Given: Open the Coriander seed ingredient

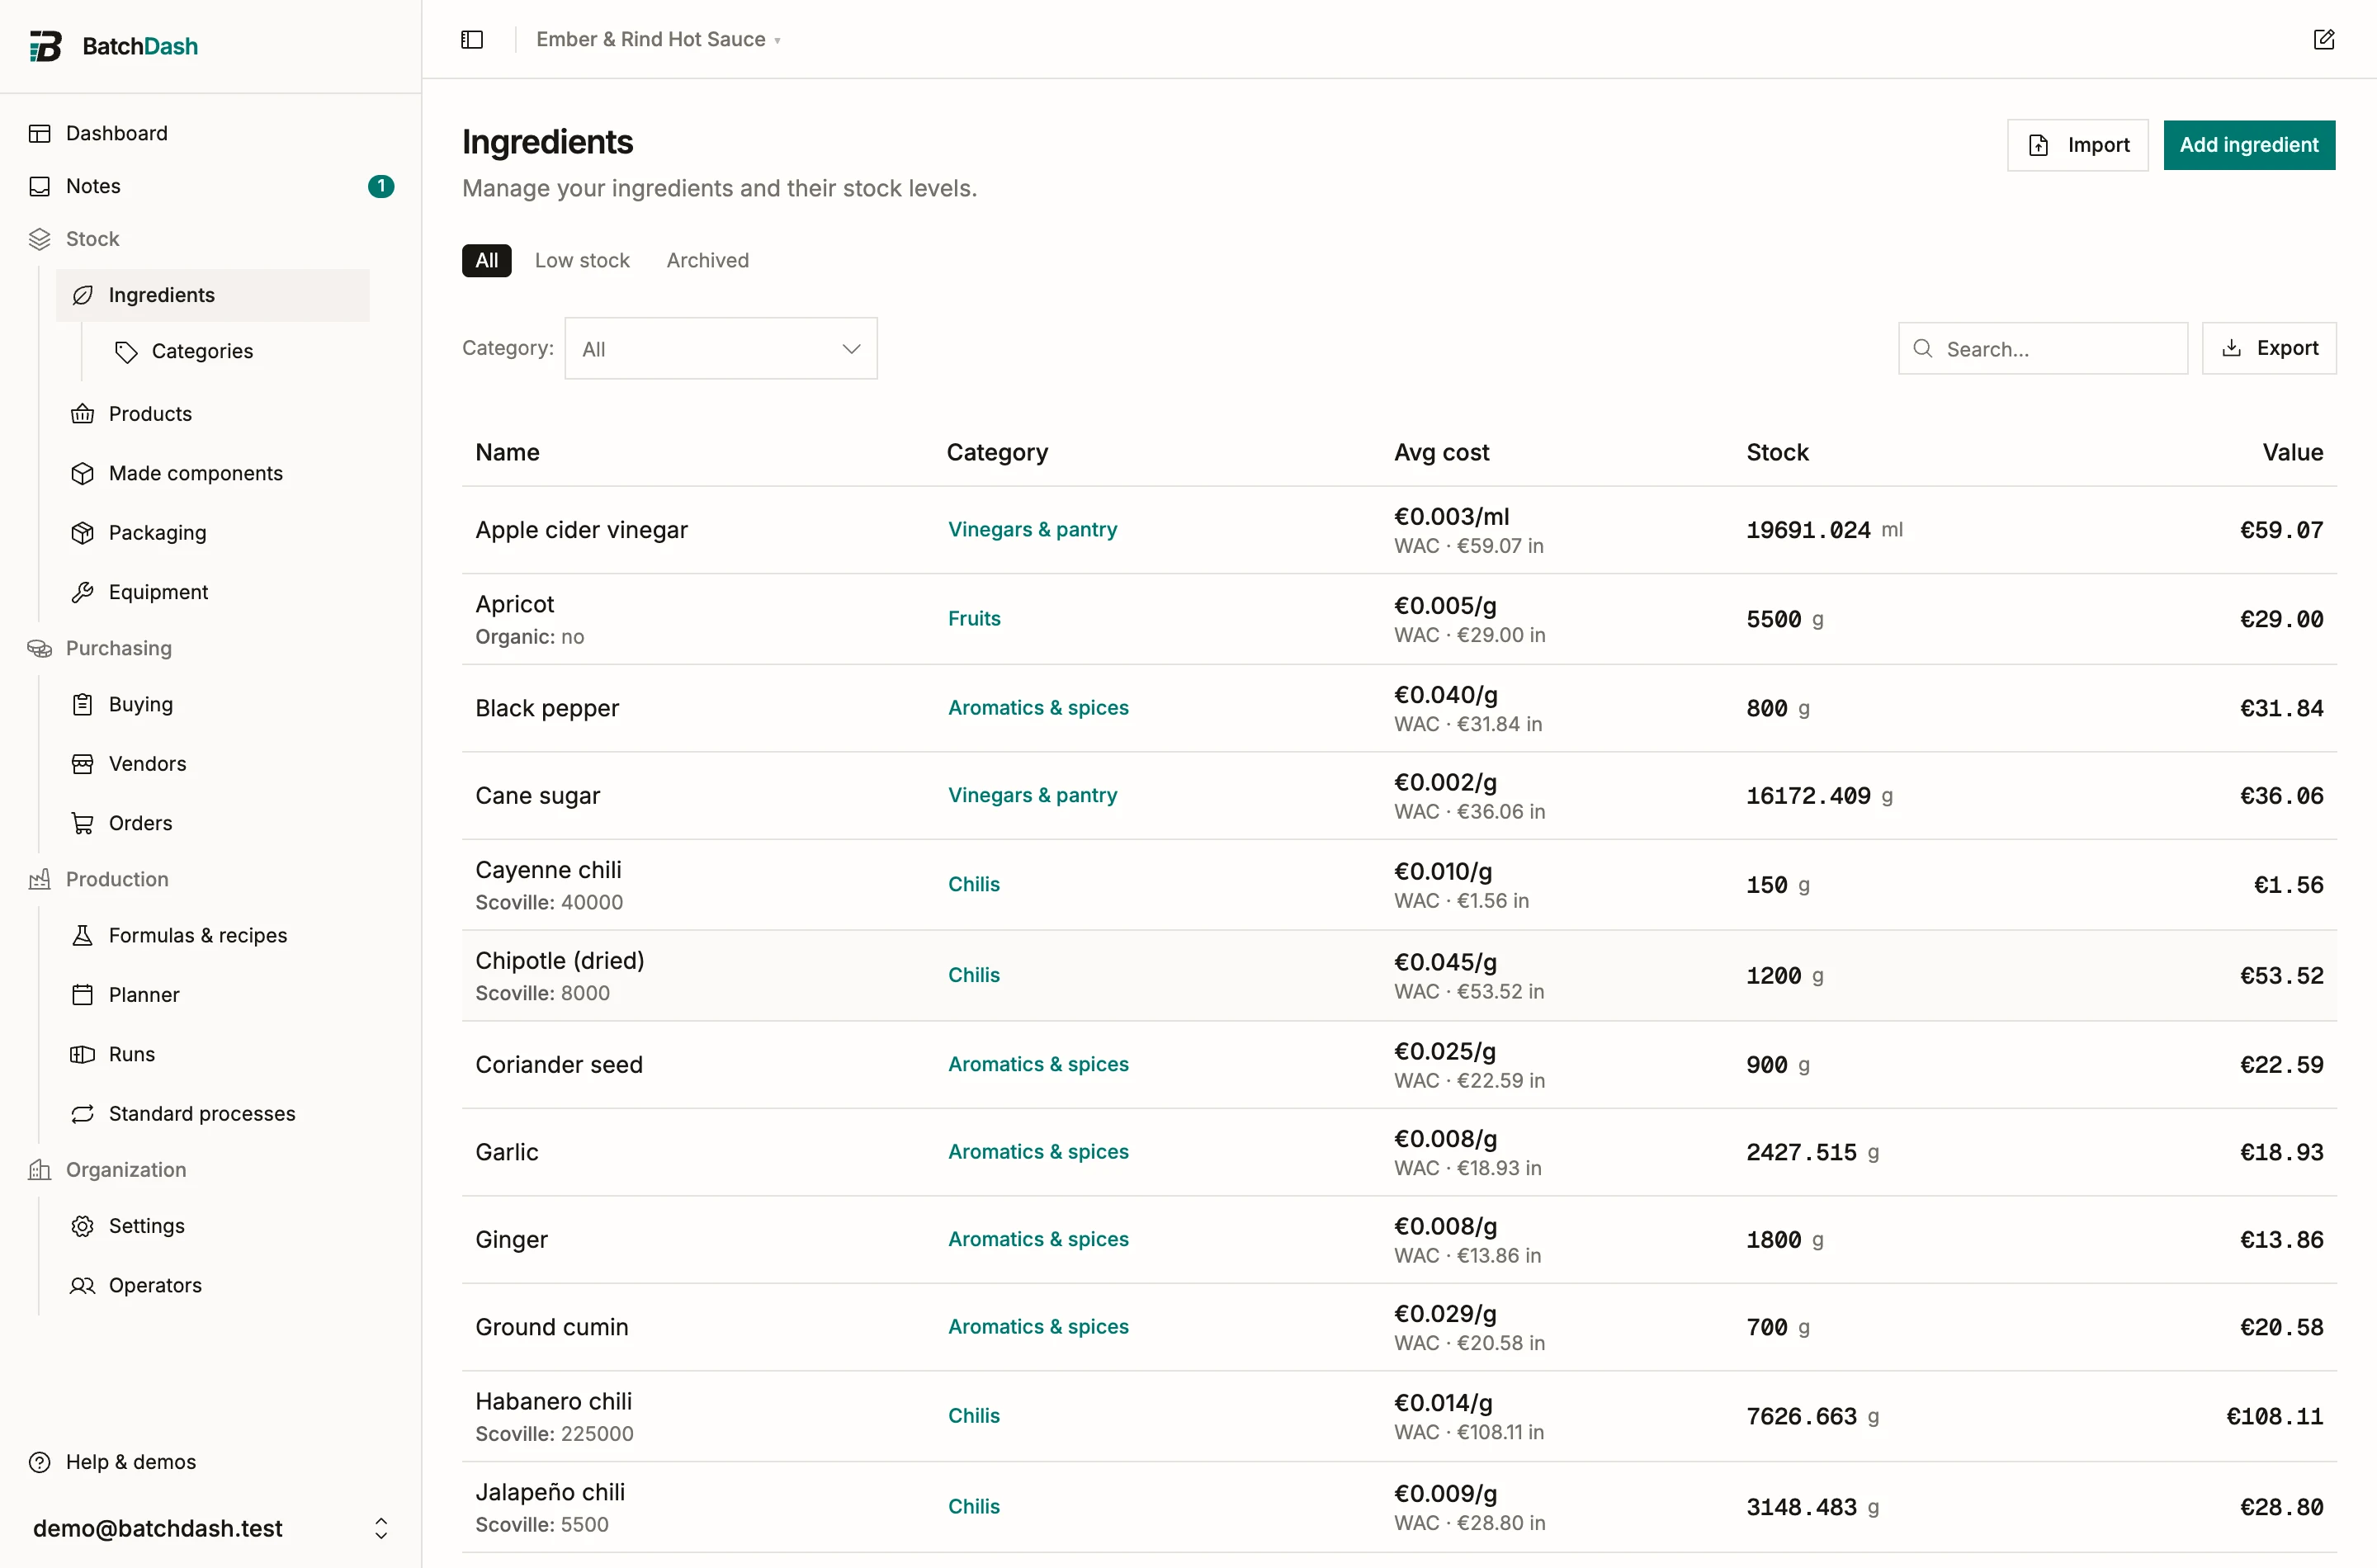Looking at the screenshot, I should (x=558, y=1064).
